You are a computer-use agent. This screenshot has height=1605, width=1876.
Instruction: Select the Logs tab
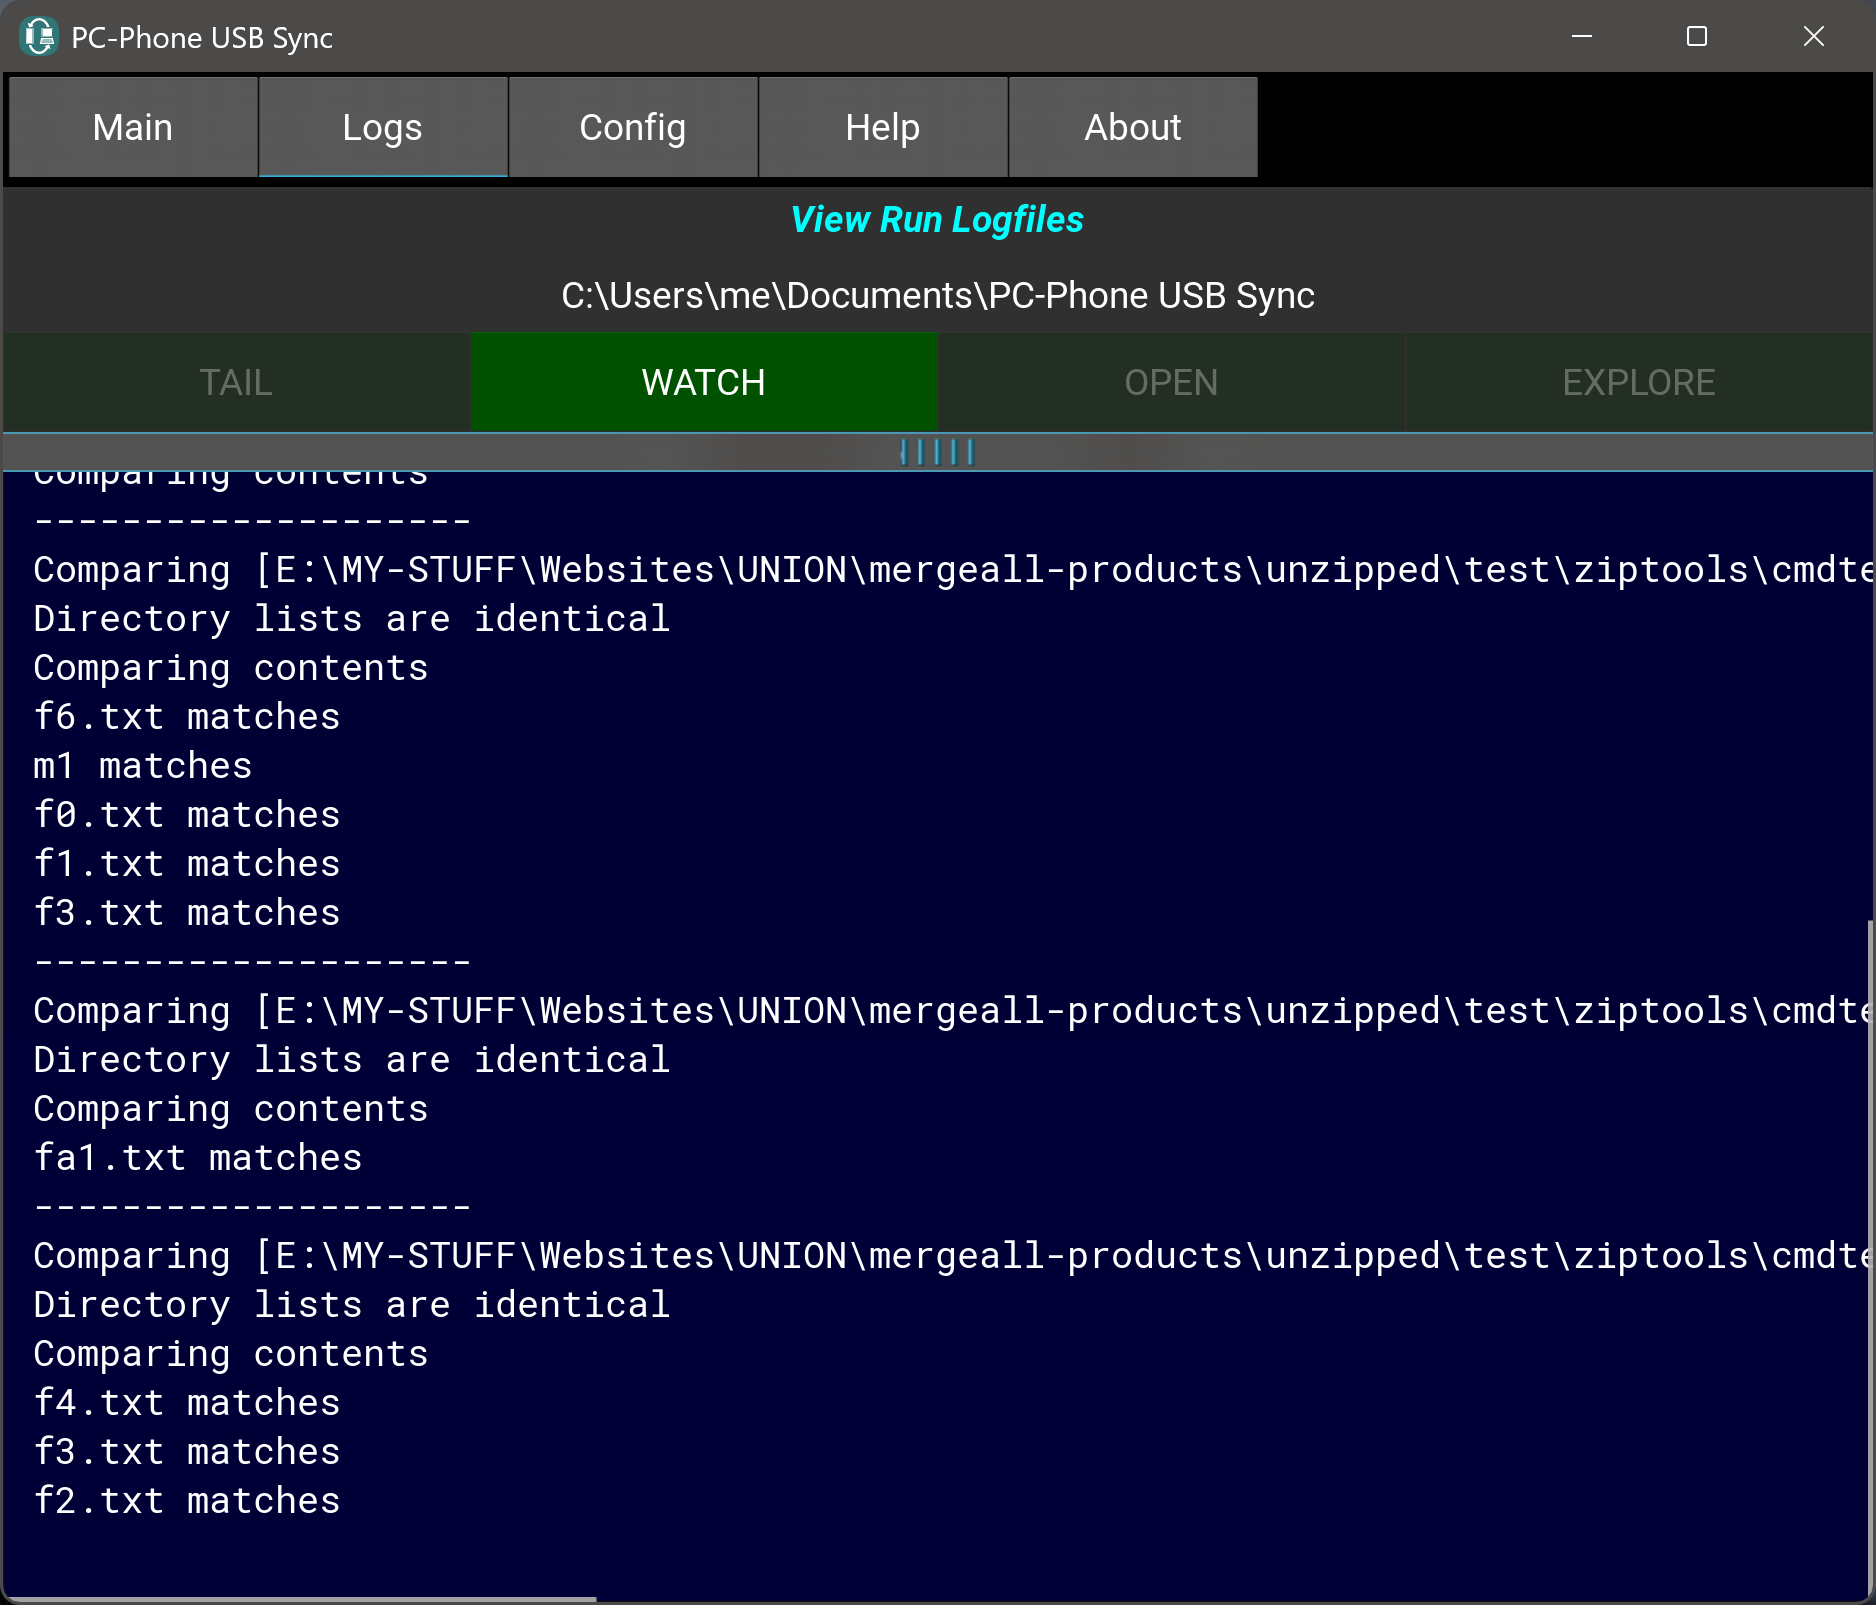pyautogui.click(x=383, y=128)
